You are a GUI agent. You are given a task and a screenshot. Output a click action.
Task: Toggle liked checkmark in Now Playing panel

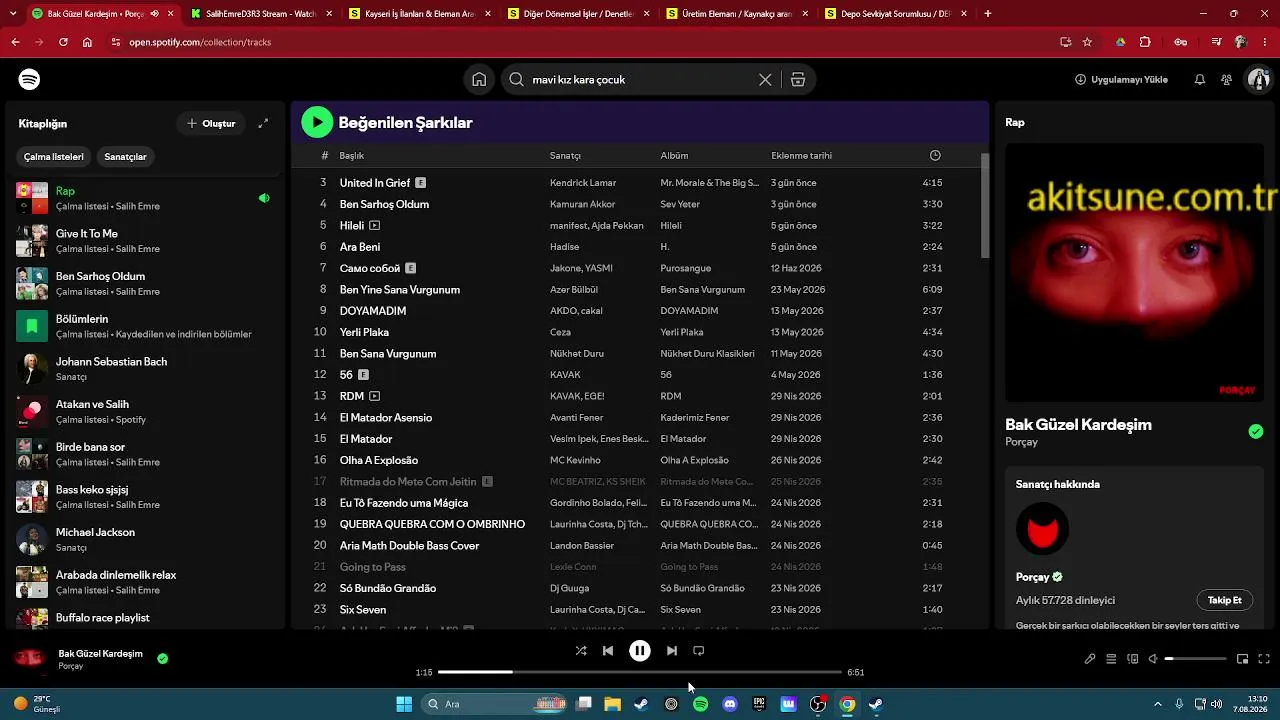[x=1256, y=432]
